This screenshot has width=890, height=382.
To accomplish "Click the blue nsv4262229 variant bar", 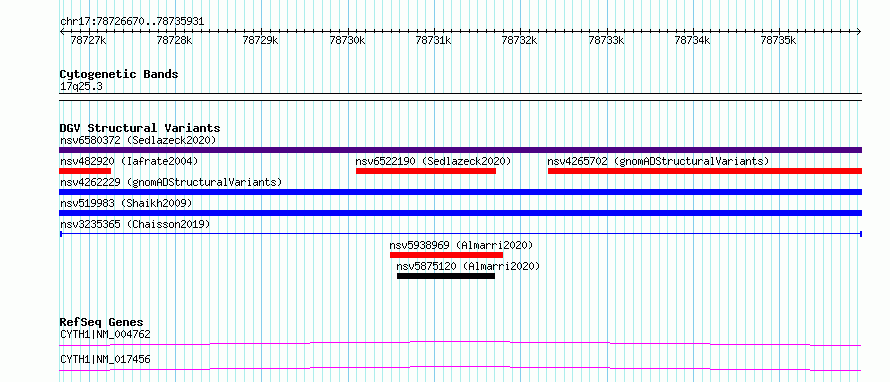I will coord(460,192).
